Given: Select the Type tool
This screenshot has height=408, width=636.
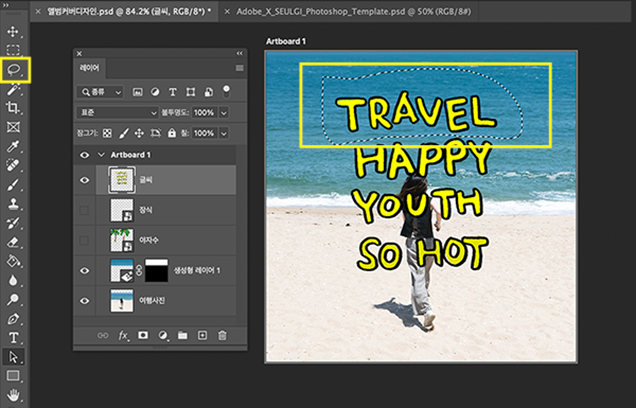Looking at the screenshot, I should tap(13, 337).
